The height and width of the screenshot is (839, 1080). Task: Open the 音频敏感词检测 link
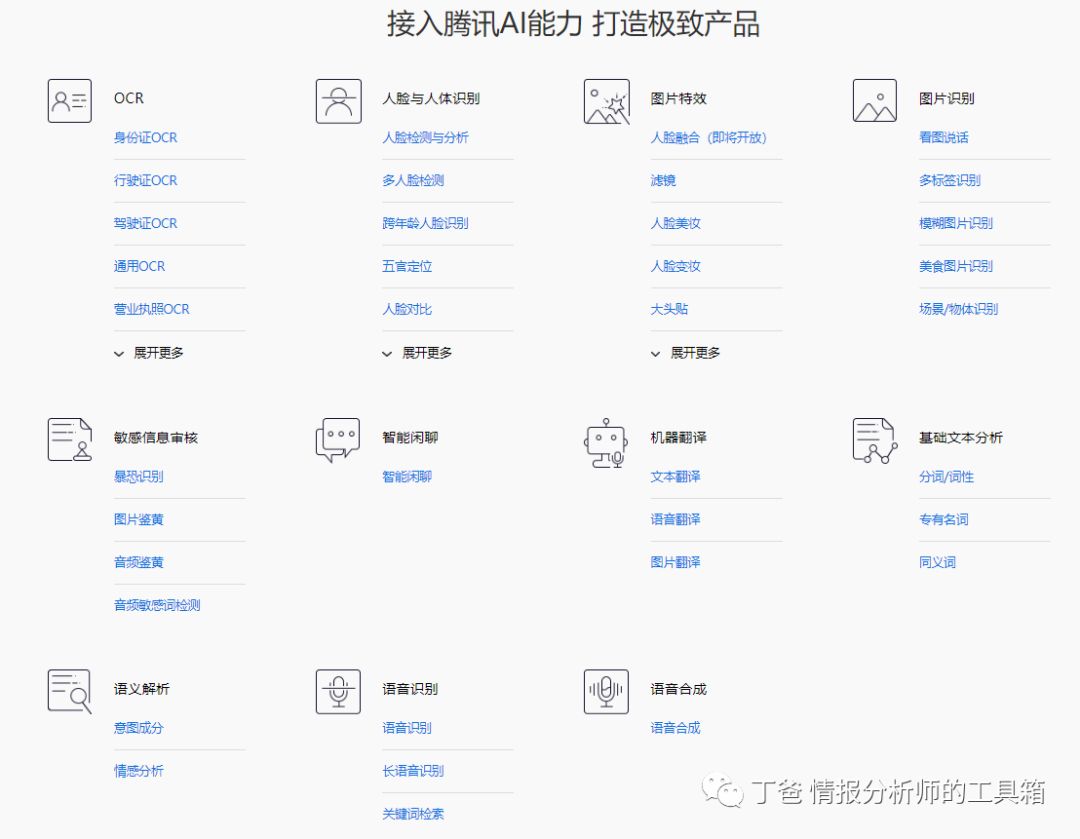tap(157, 605)
